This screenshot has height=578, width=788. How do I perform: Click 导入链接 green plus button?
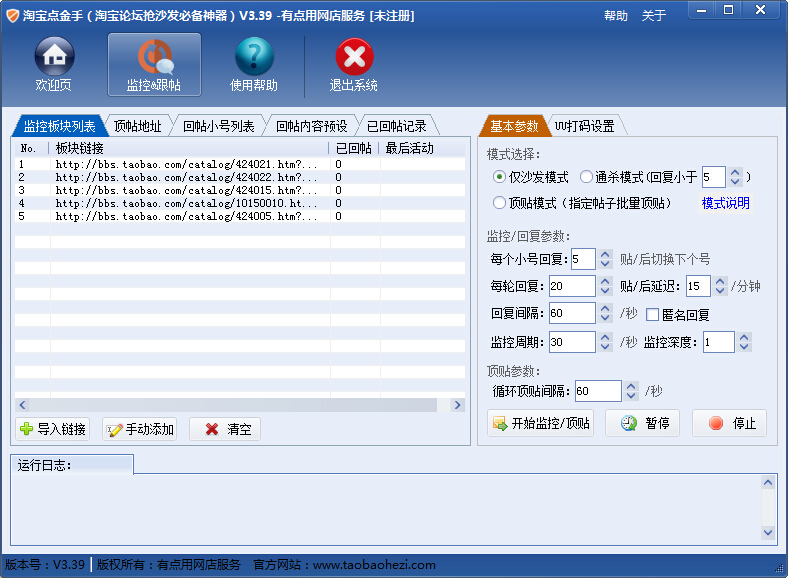[53, 429]
